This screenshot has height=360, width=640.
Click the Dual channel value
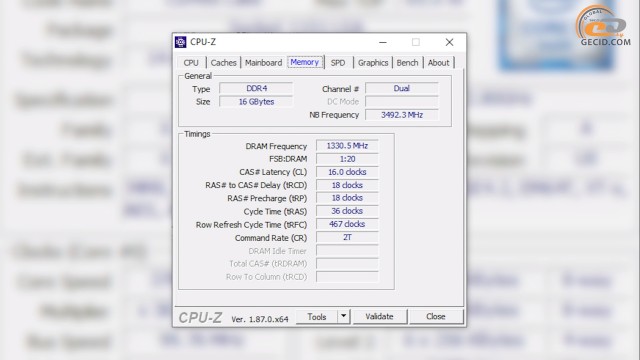point(402,89)
